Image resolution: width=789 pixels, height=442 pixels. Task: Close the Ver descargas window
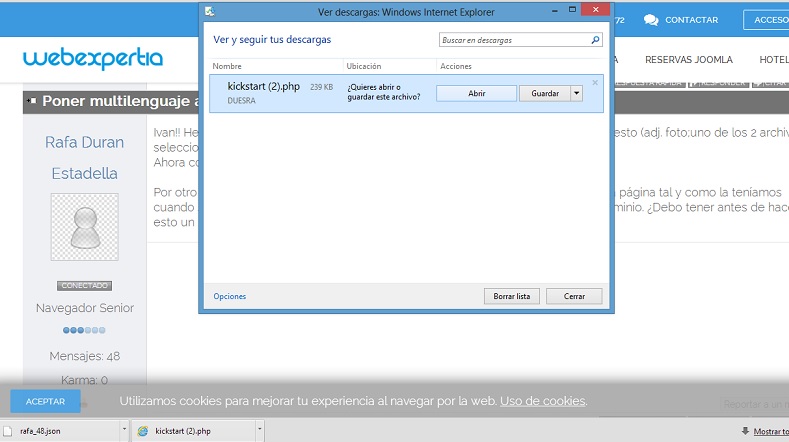(x=595, y=10)
